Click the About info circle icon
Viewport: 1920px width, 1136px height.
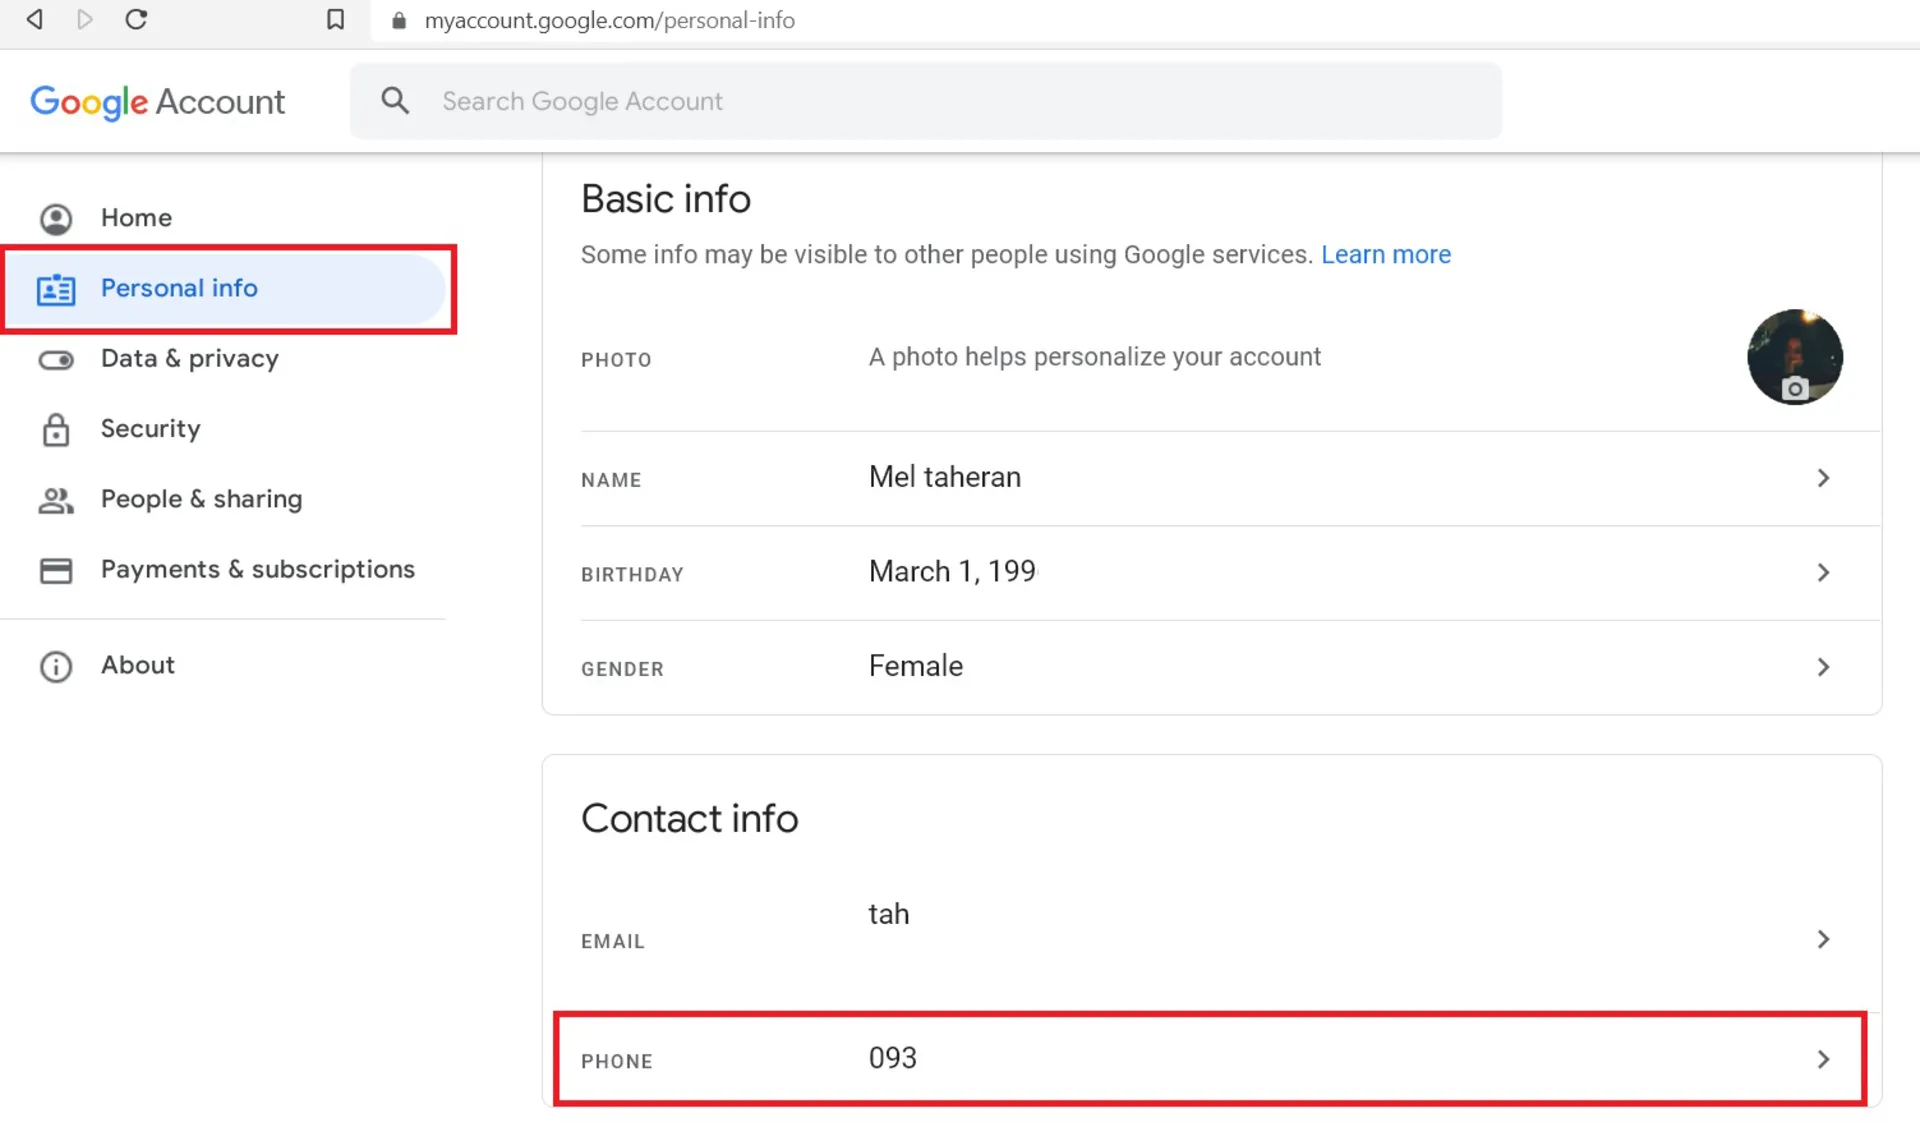coord(56,666)
